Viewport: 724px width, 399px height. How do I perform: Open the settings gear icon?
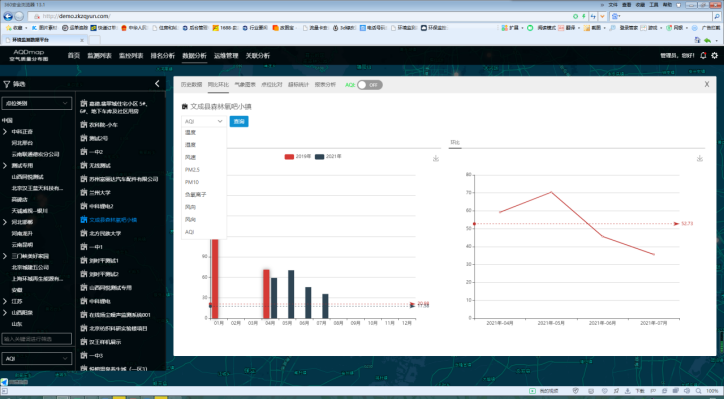pyautogui.click(x=715, y=55)
